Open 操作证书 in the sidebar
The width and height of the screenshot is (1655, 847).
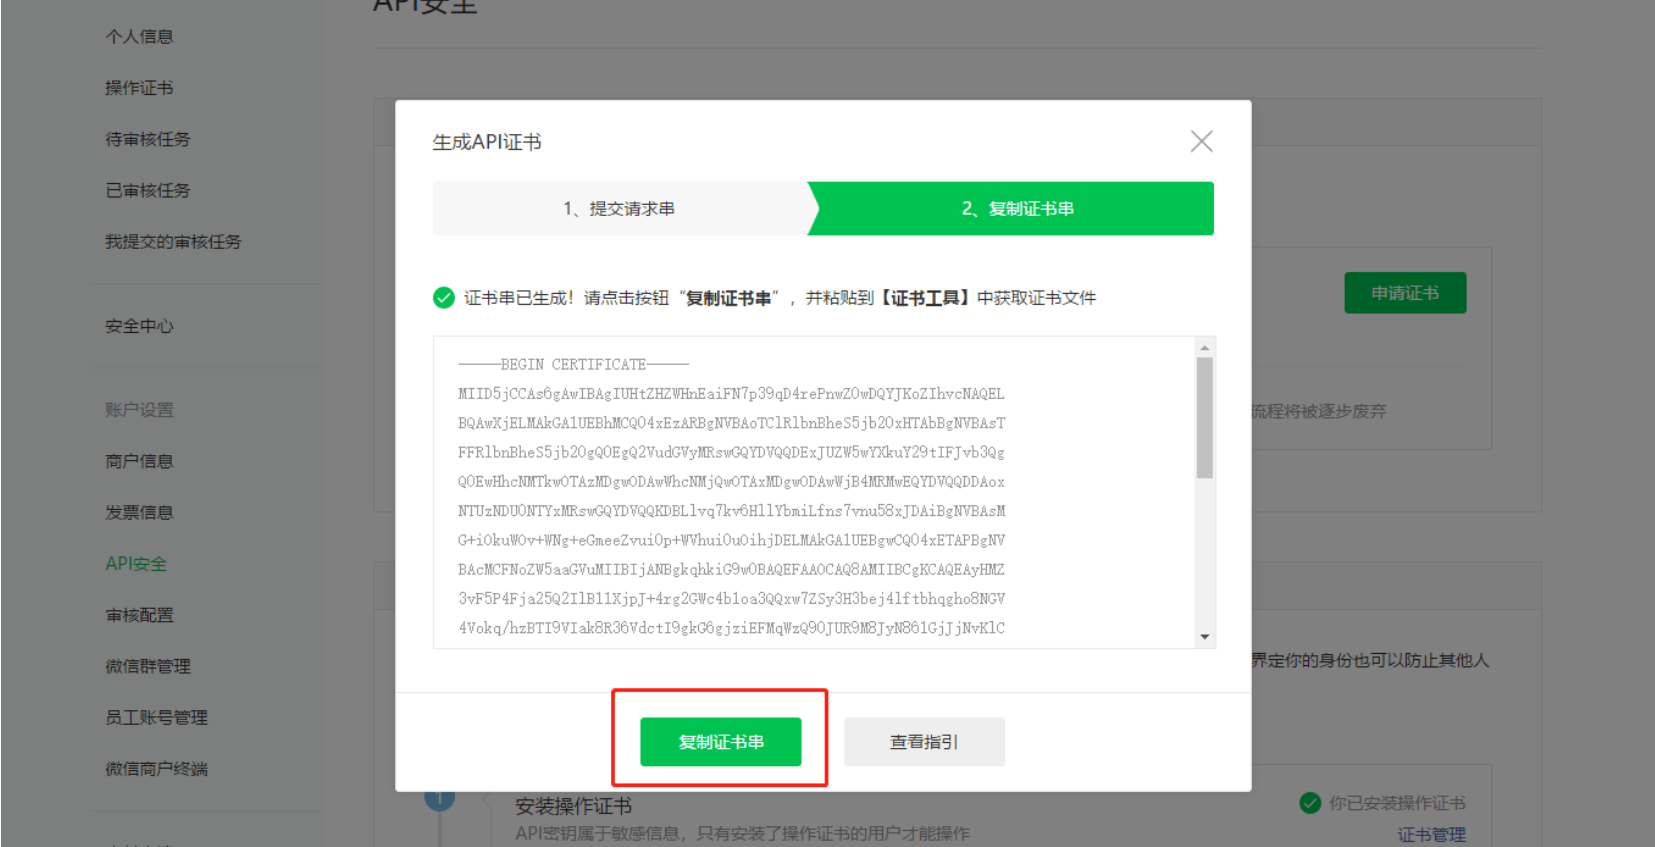(x=140, y=88)
